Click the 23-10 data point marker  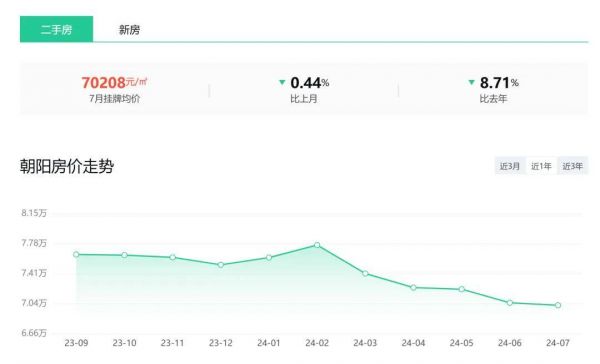tap(124, 255)
